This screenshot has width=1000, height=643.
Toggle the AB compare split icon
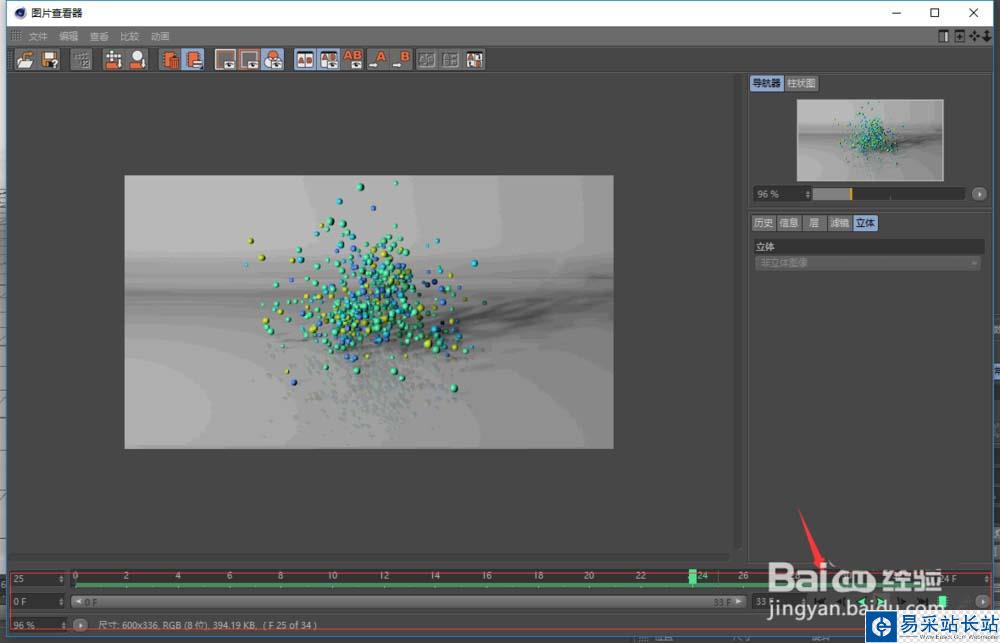[305, 60]
